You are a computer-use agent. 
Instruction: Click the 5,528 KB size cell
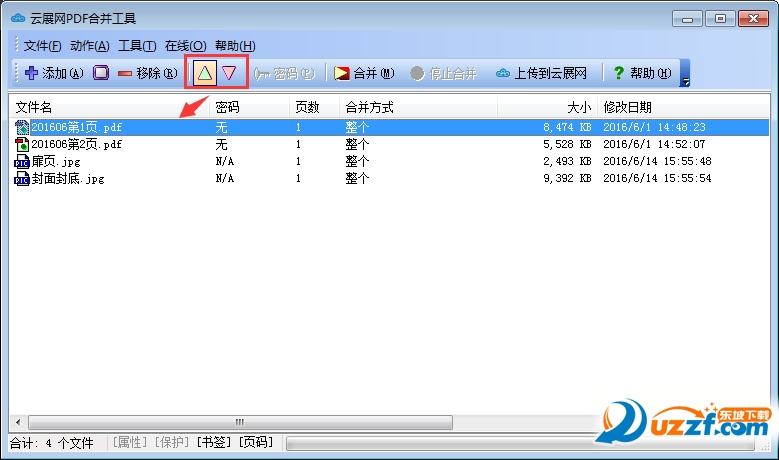click(x=567, y=144)
